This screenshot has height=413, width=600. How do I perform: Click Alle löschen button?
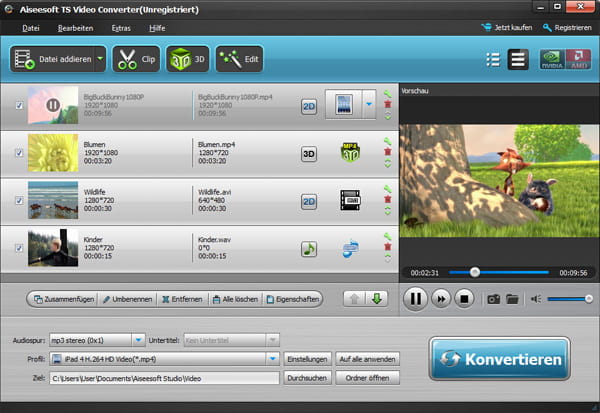(235, 299)
